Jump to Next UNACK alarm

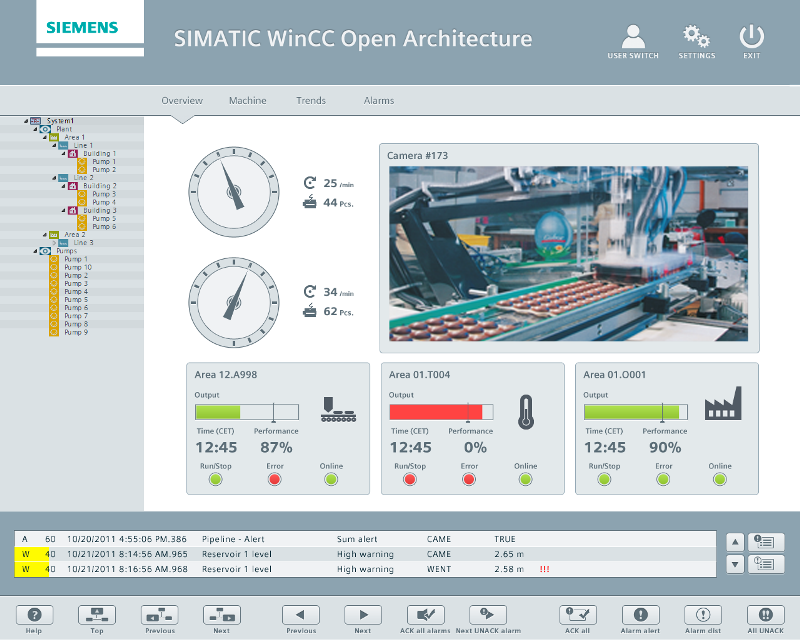click(x=488, y=615)
